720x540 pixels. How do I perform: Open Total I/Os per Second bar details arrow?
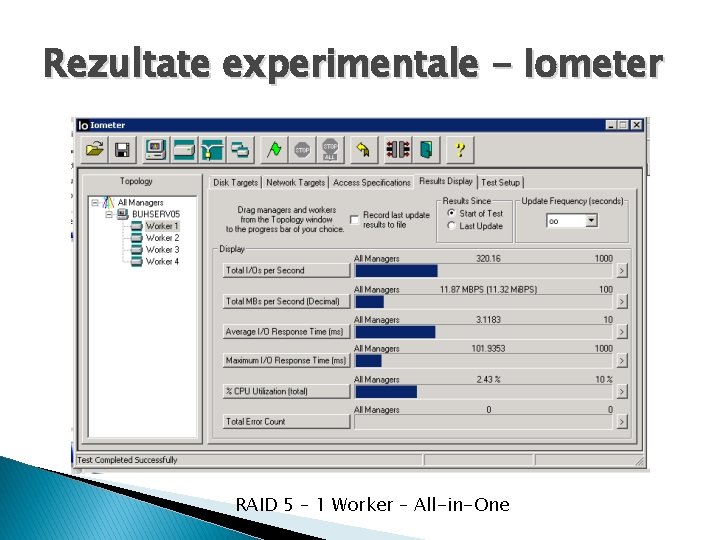coord(622,270)
